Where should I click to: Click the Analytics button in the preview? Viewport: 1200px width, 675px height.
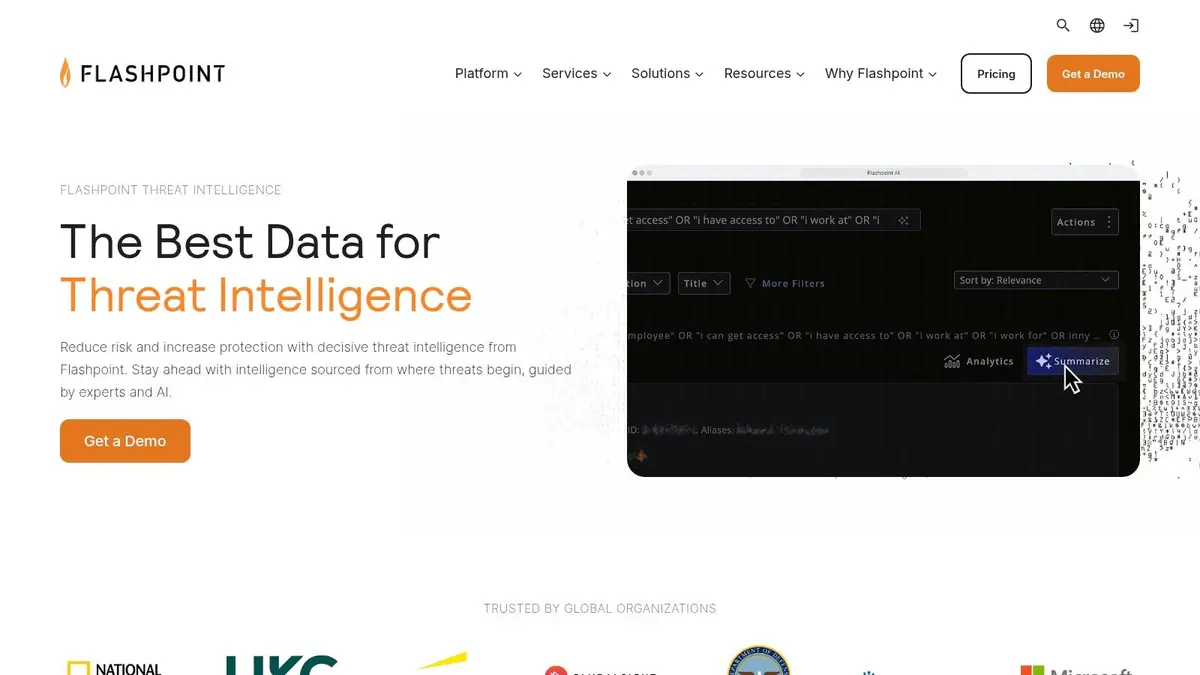click(979, 361)
